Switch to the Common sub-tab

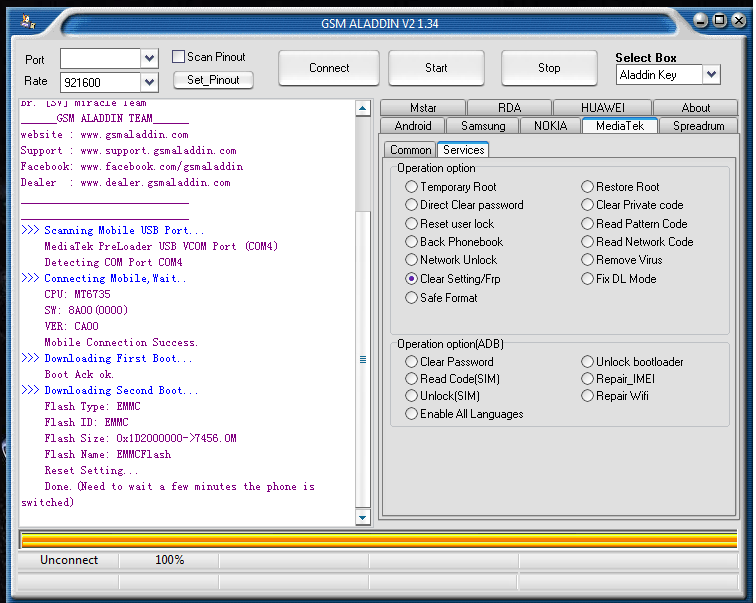[x=410, y=150]
